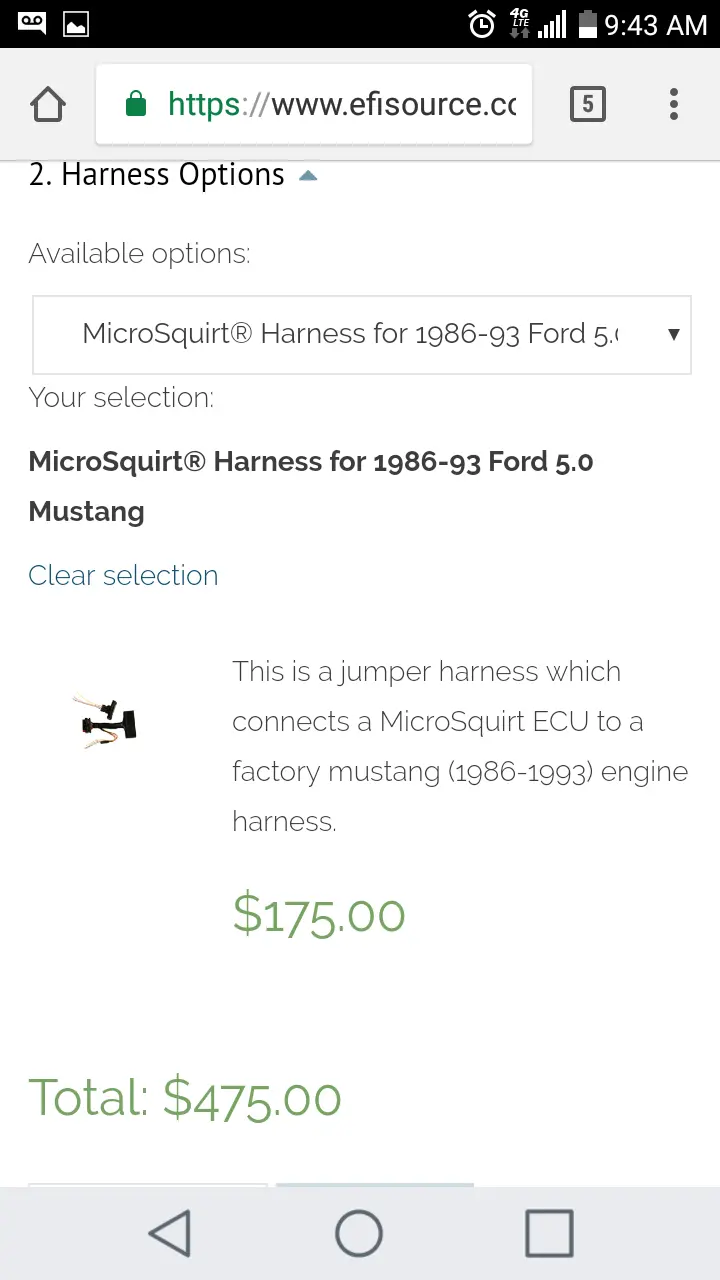Tap the alarm clock status icon
The height and width of the screenshot is (1280, 720).
point(482,24)
